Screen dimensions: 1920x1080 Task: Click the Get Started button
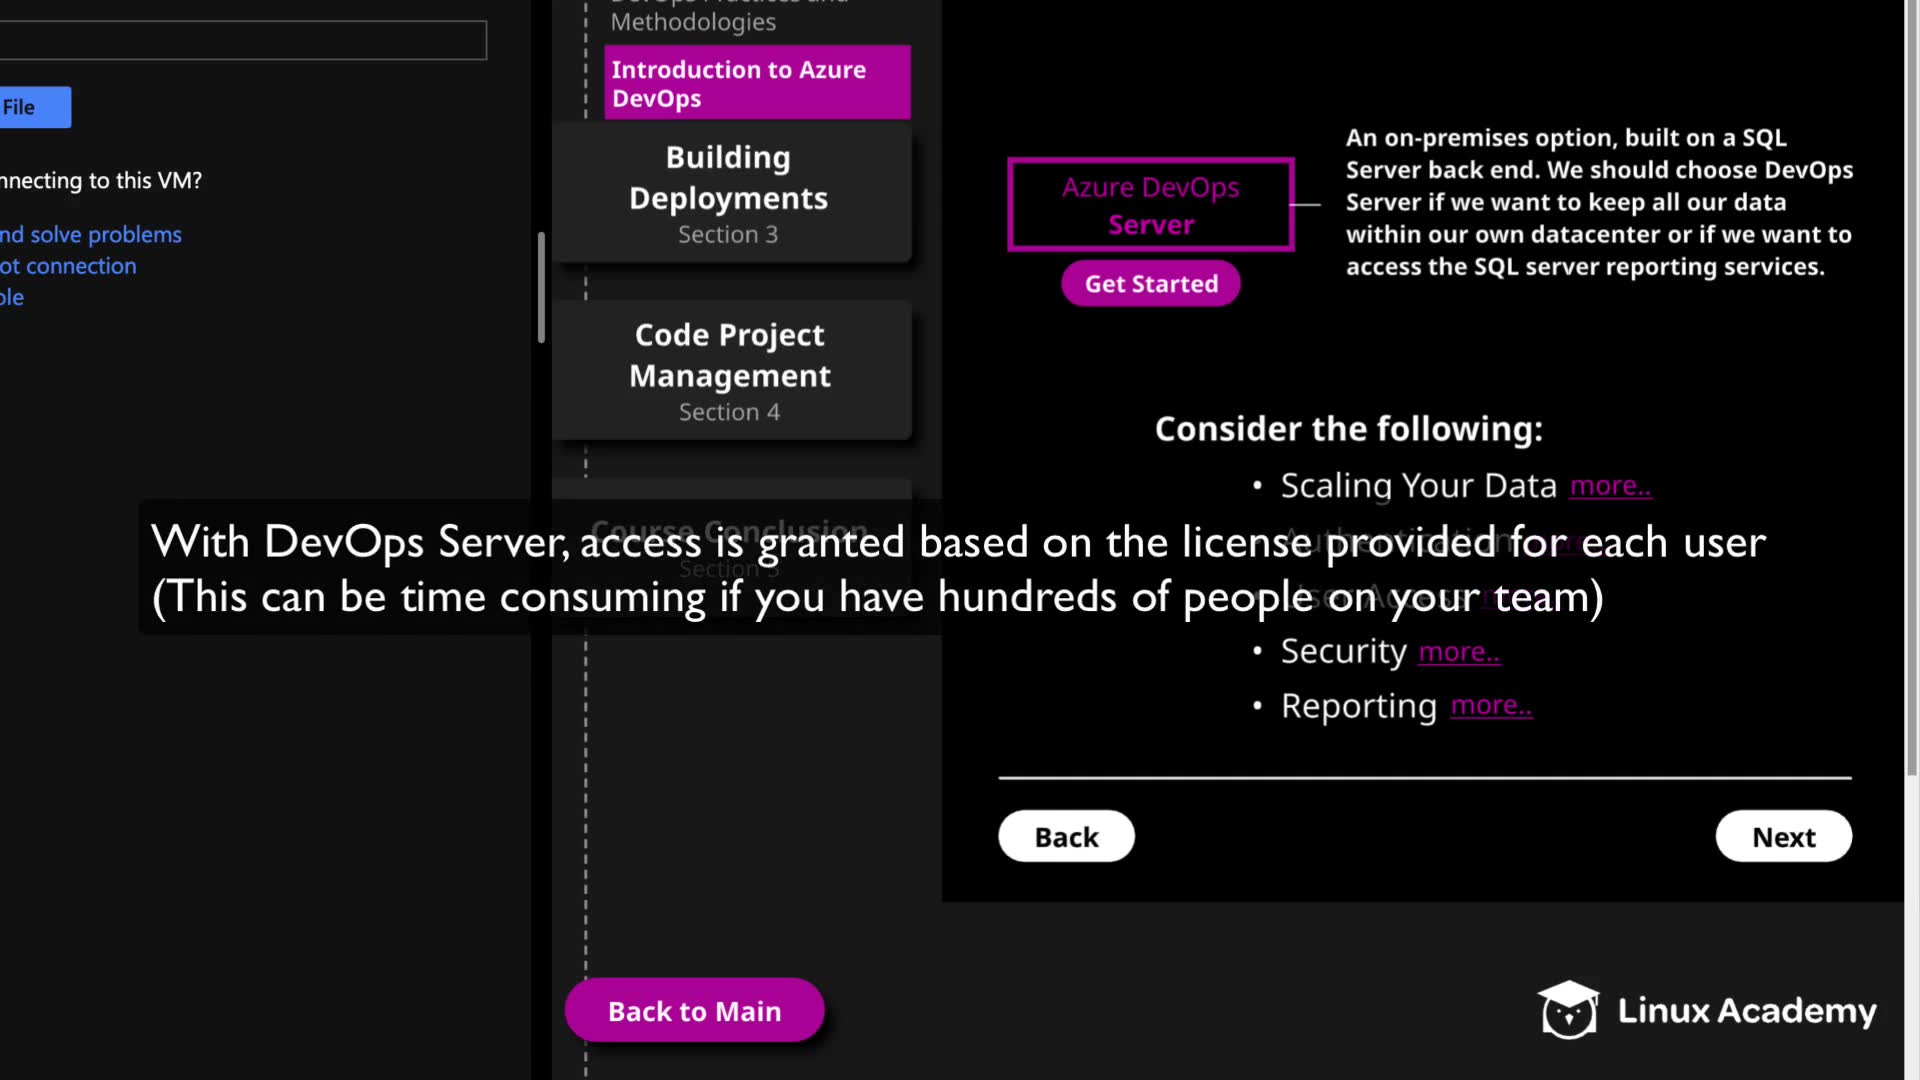[x=1150, y=284]
